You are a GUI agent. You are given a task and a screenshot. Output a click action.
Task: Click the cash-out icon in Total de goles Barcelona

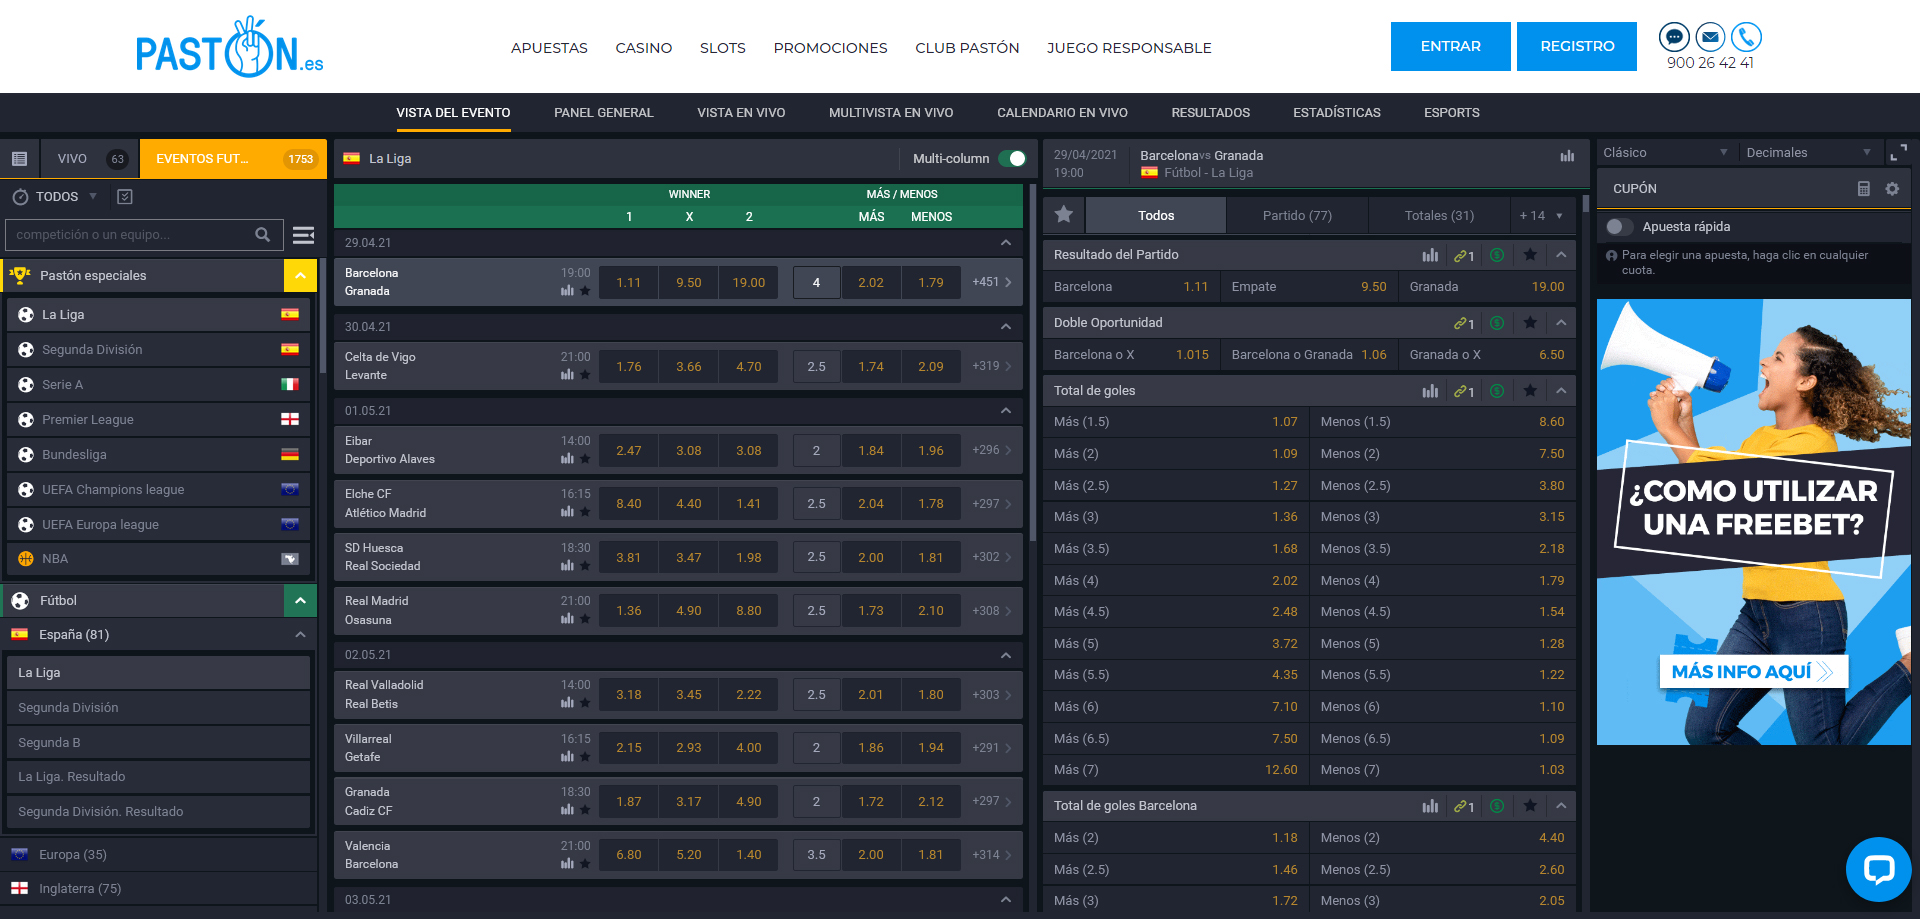tap(1497, 806)
